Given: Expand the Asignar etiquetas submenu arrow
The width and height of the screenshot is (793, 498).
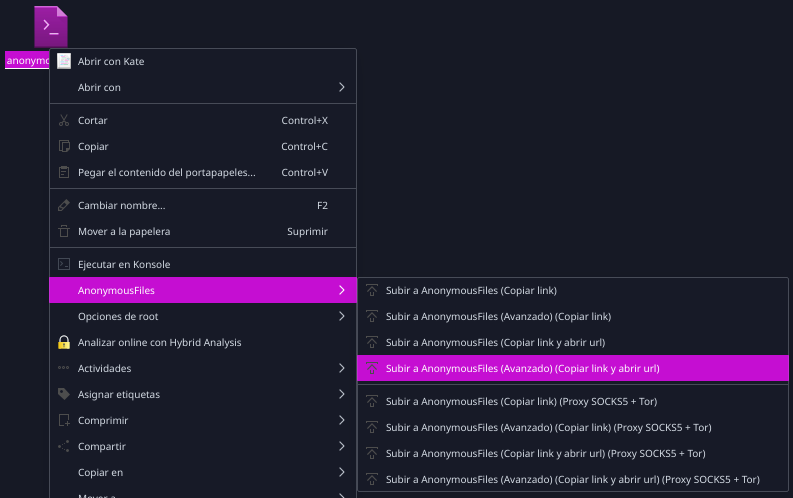Looking at the screenshot, I should click(342, 394).
